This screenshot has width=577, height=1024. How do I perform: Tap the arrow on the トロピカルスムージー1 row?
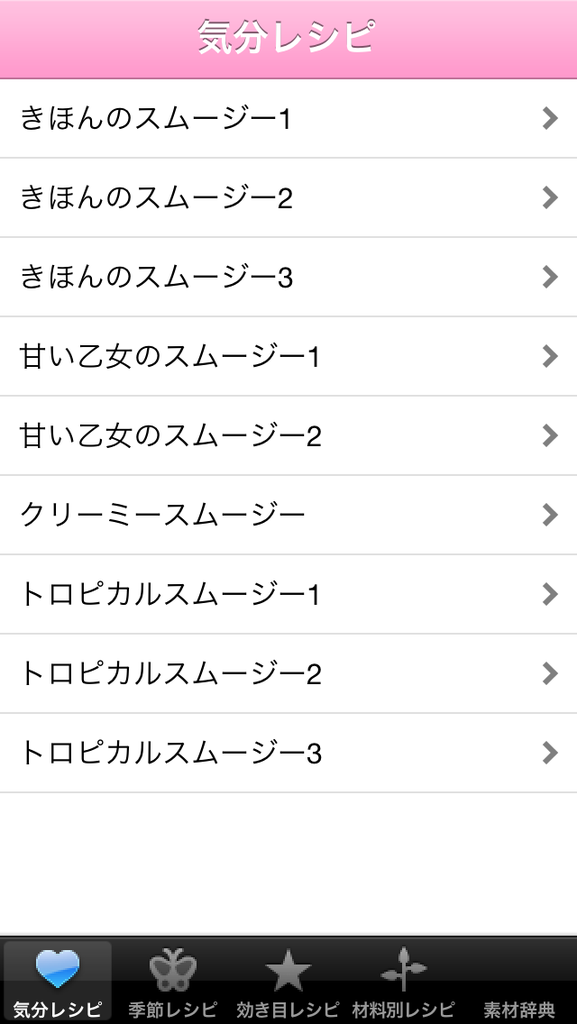[x=550, y=594]
